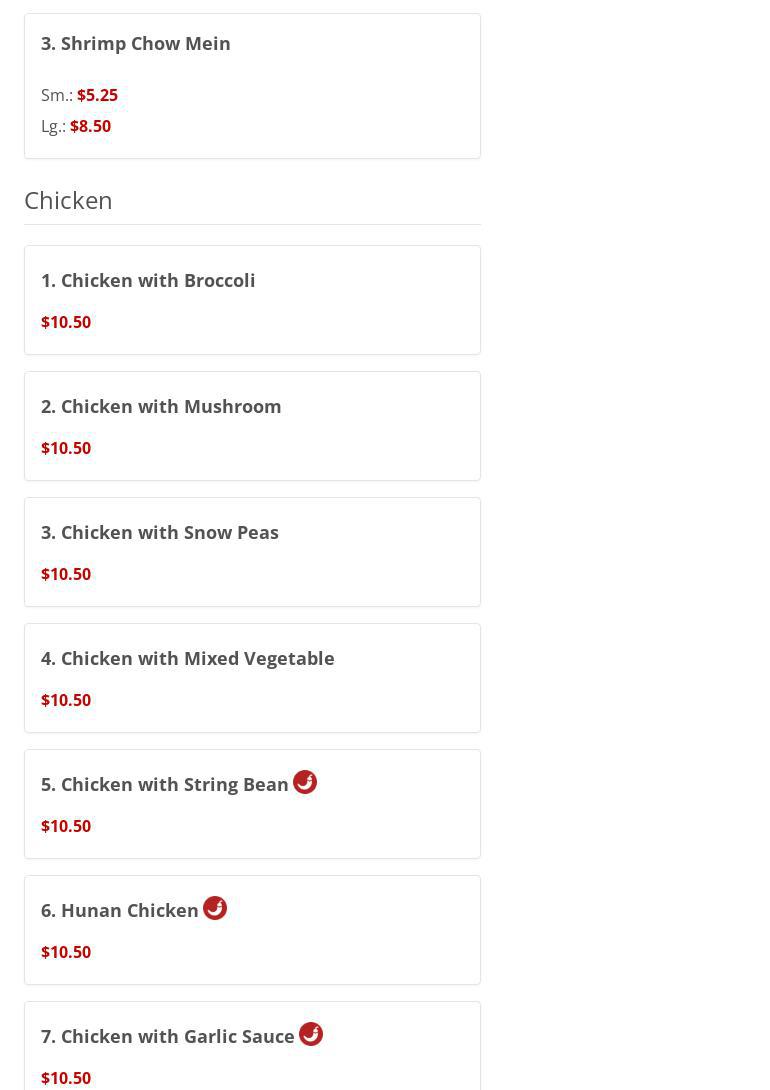Open Chicken with String Bean item
770x1090 pixels.
[x=165, y=784]
